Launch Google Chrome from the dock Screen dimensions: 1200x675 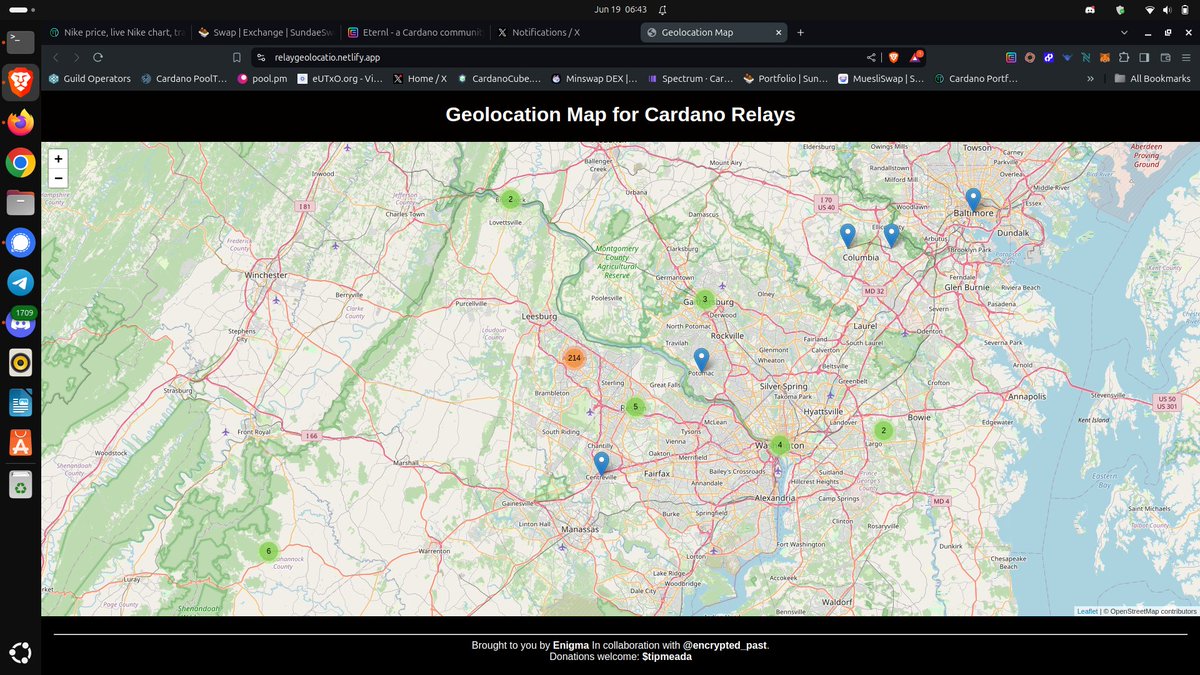pos(20,162)
